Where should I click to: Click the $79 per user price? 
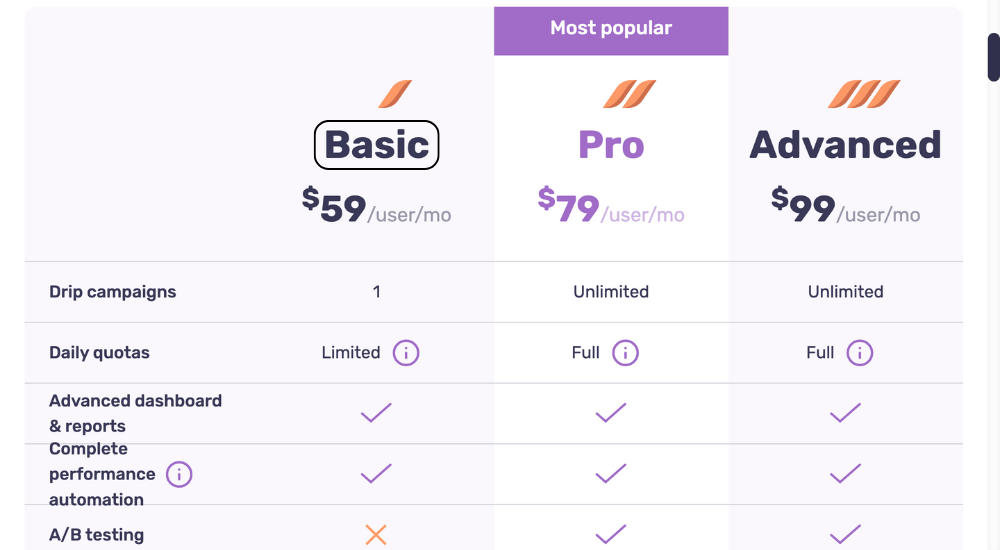click(611, 205)
